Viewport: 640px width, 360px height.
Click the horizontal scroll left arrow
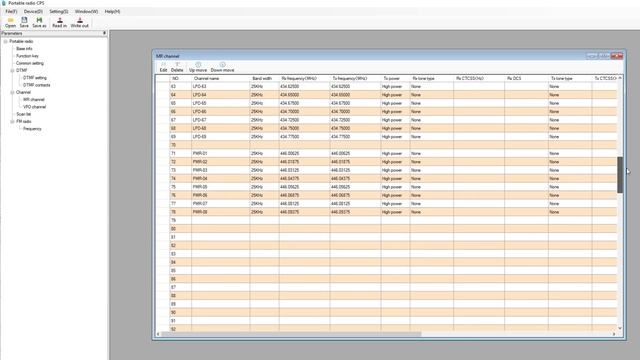pos(158,334)
